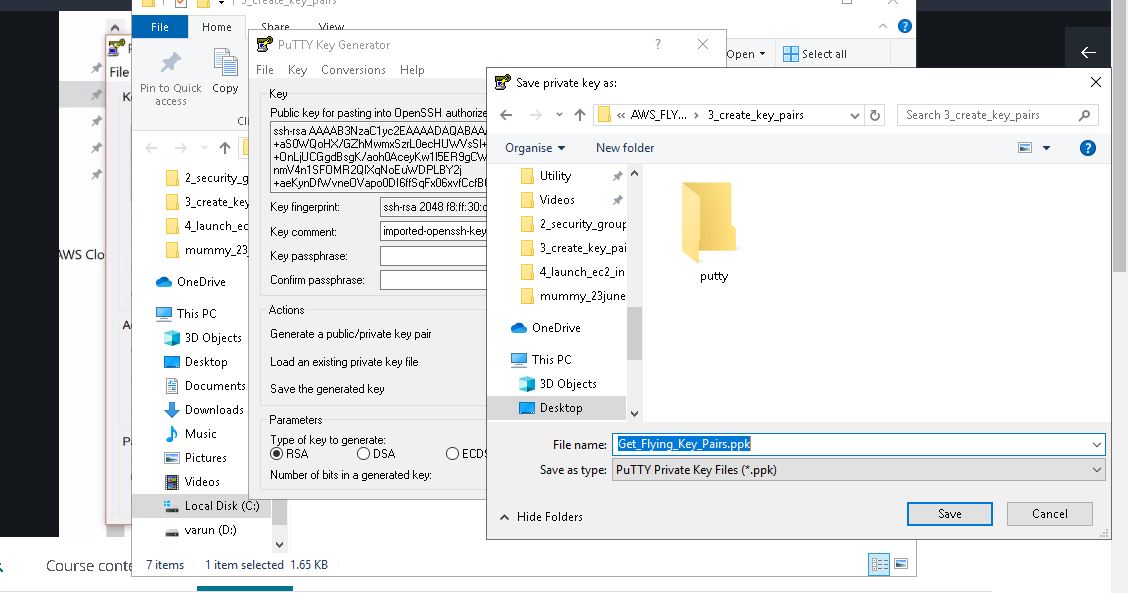This screenshot has width=1128, height=593.
Task: Click the search magnifier in Save dialog
Action: click(1084, 115)
